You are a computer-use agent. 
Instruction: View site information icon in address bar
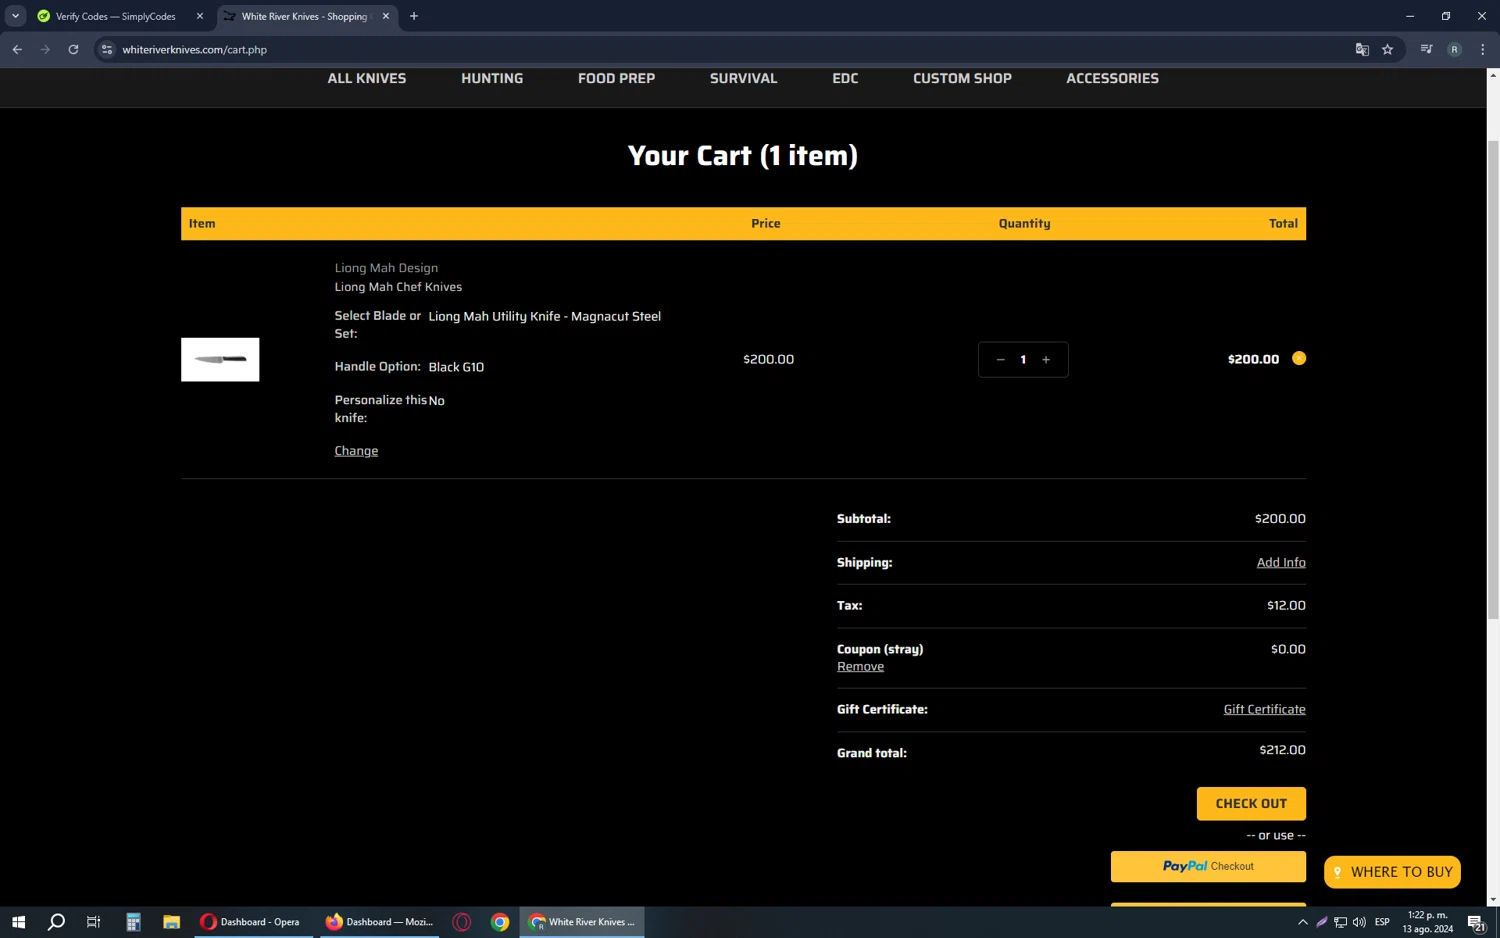pyautogui.click(x=107, y=49)
